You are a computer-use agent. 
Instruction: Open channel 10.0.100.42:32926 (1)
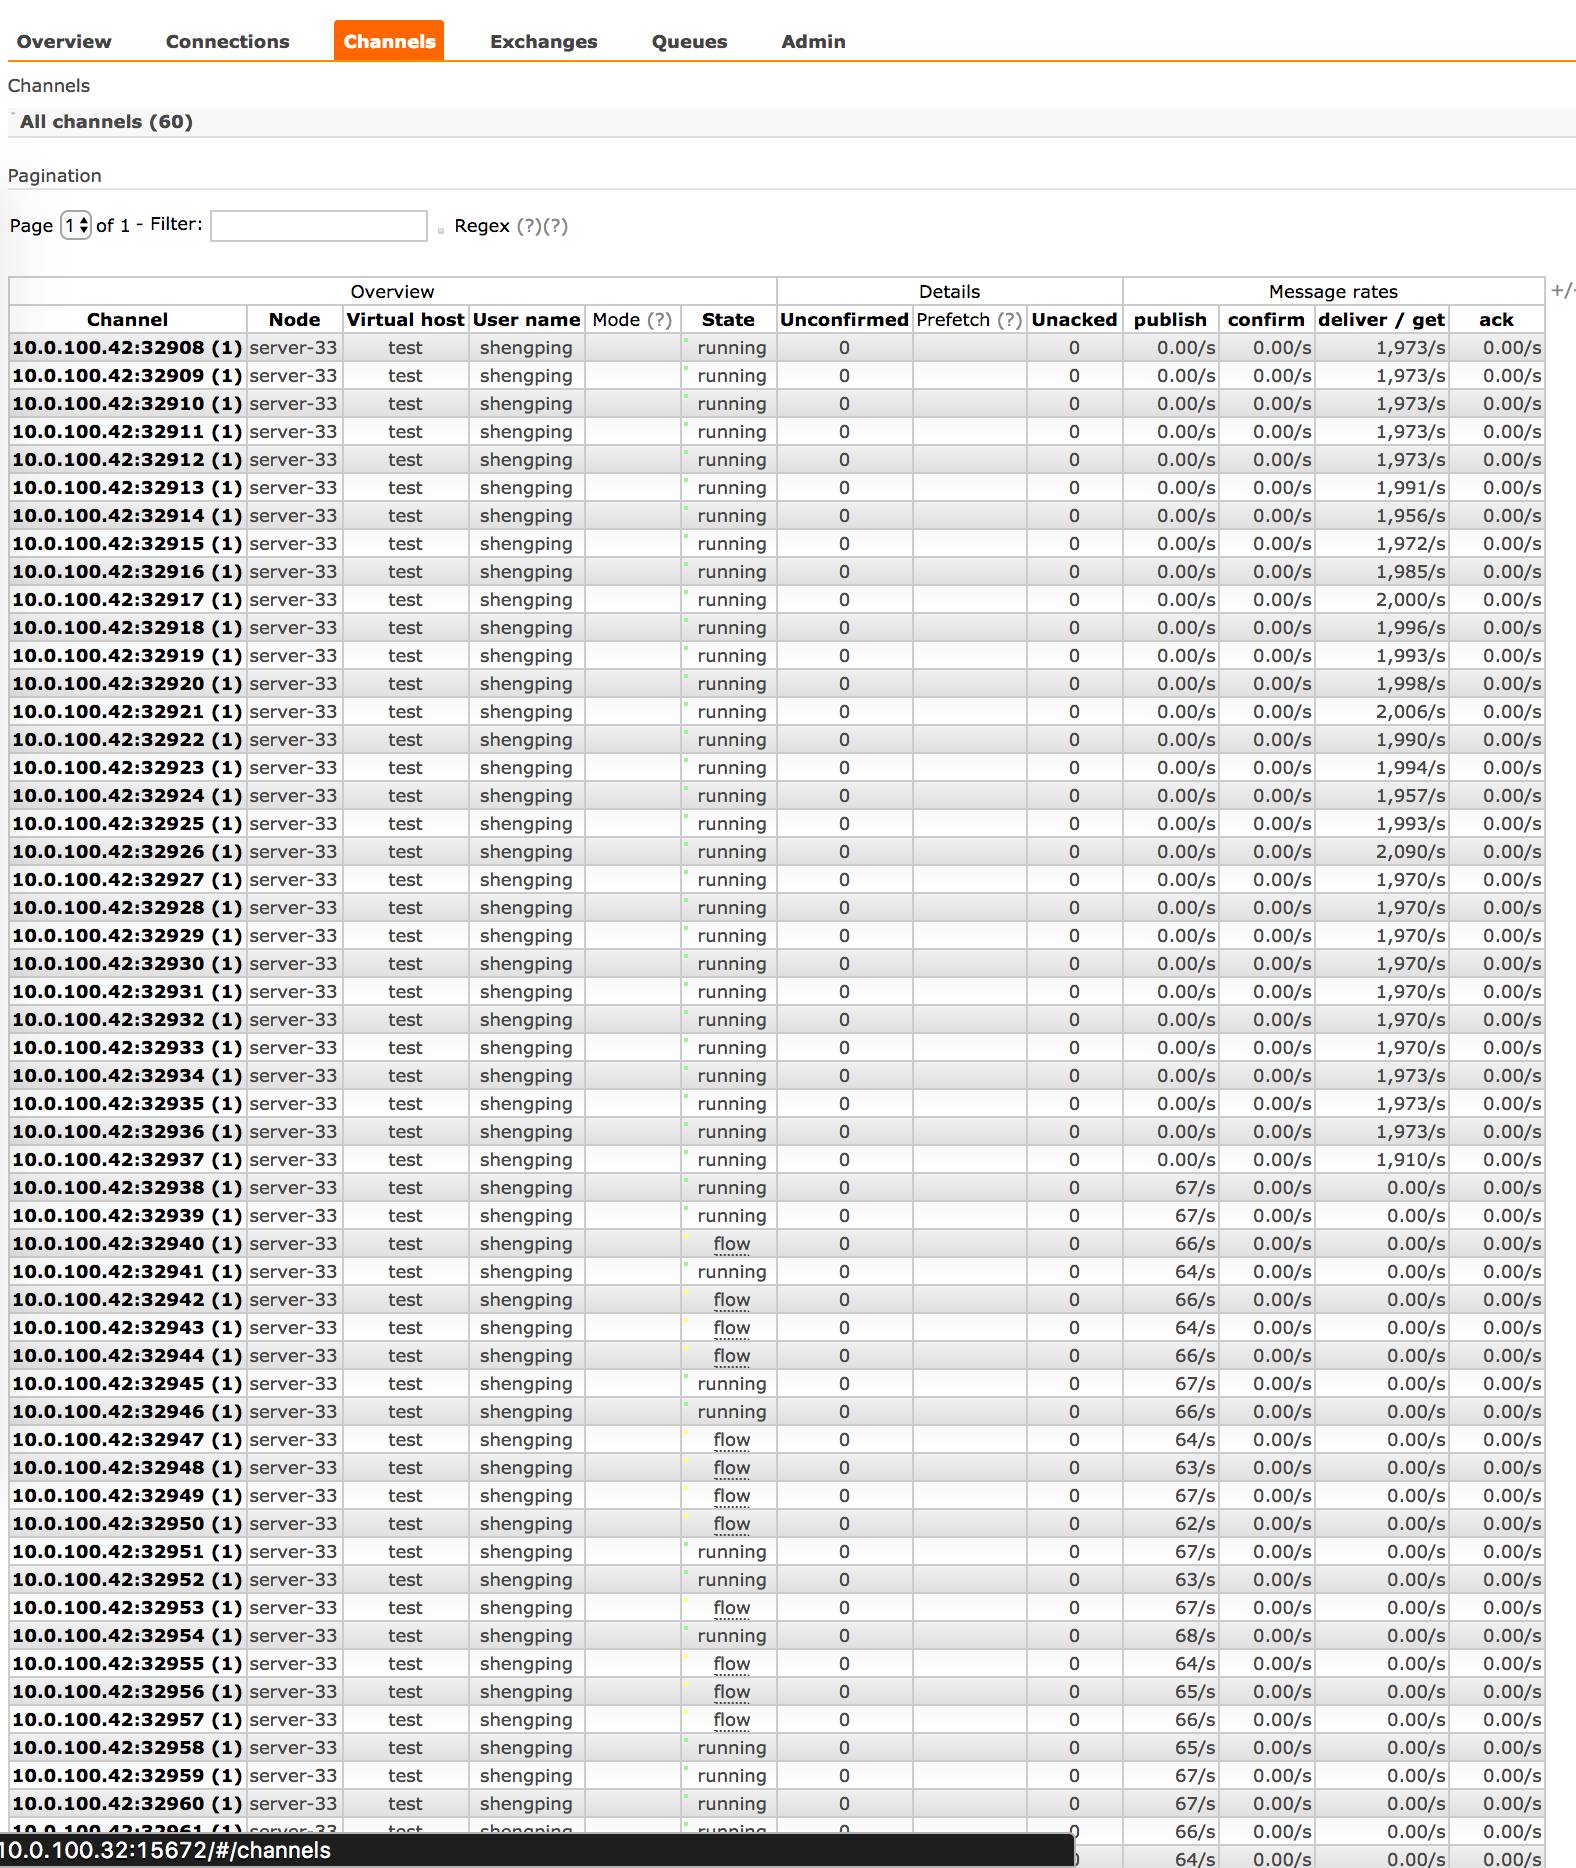[127, 852]
